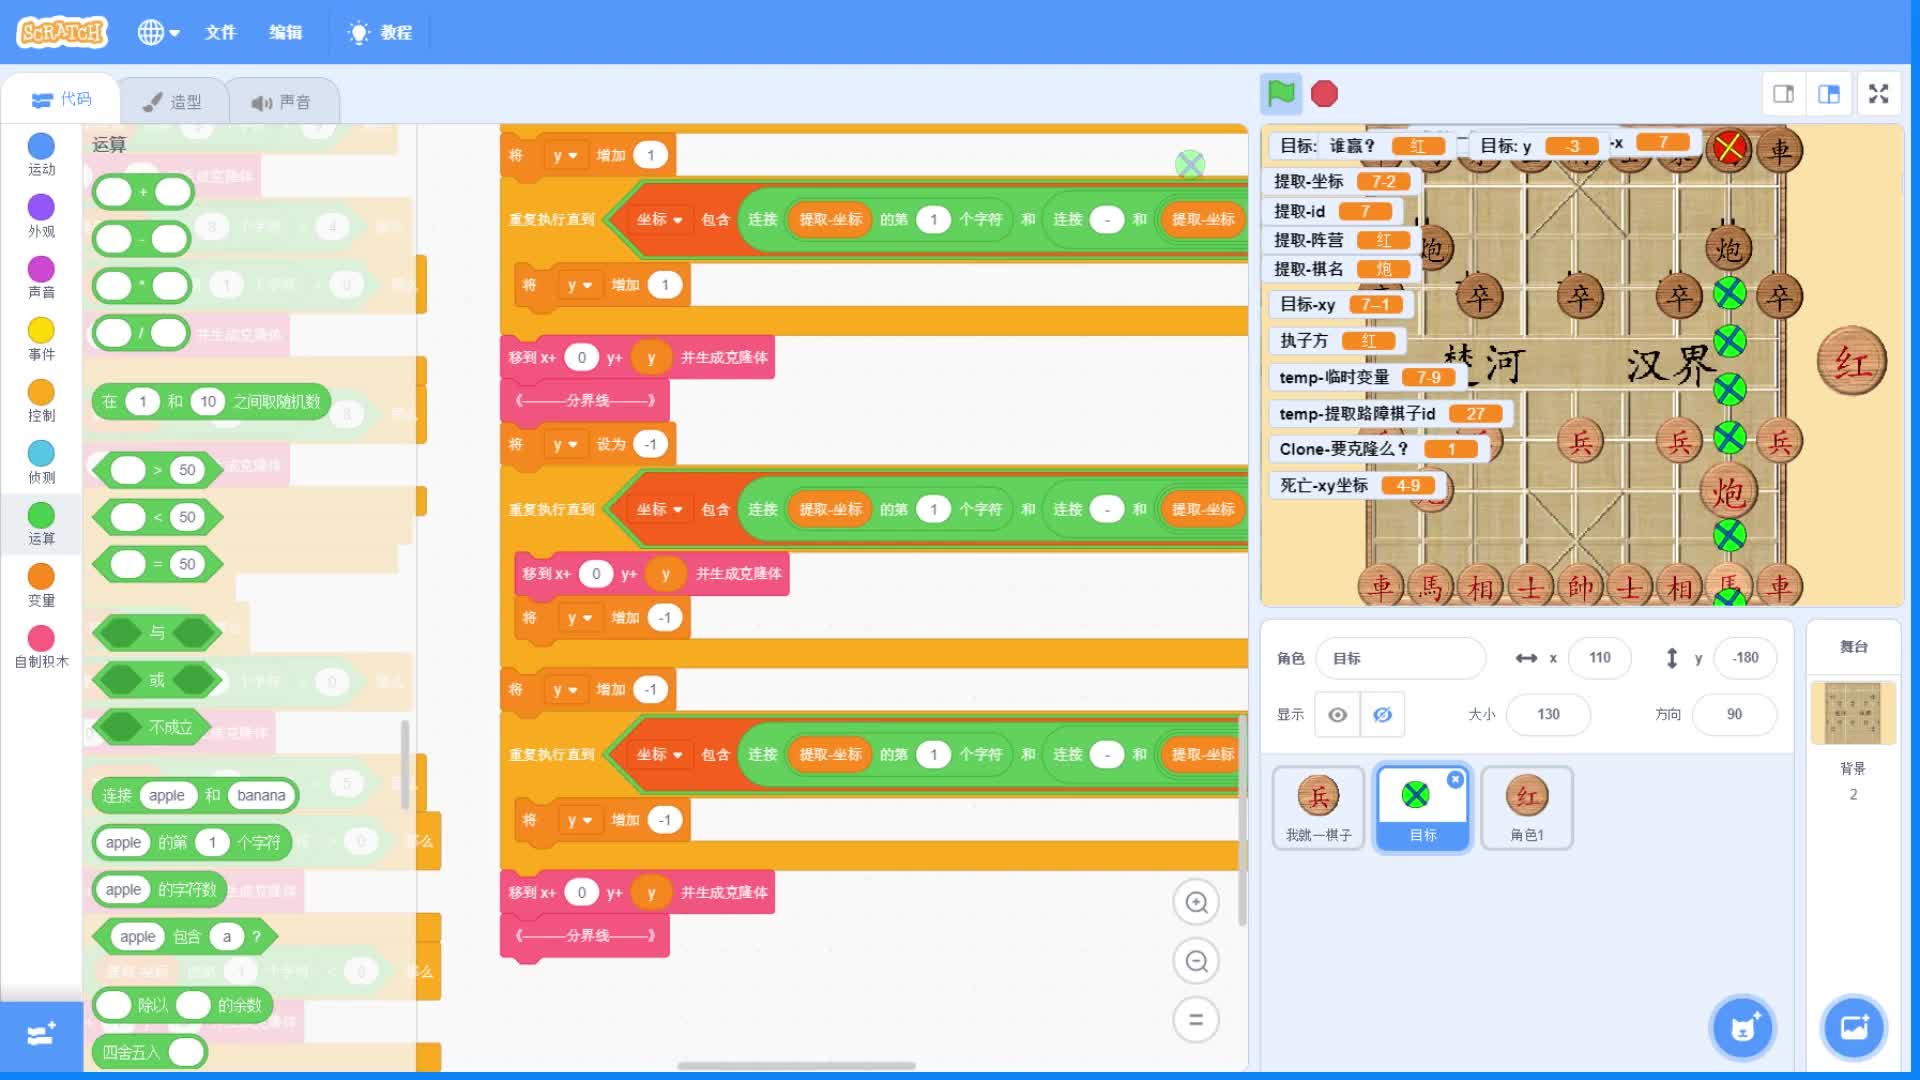The image size is (1920, 1080).
Task: Open 坐标 dropdown in third 重复执行直到 block
Action: pos(659,754)
